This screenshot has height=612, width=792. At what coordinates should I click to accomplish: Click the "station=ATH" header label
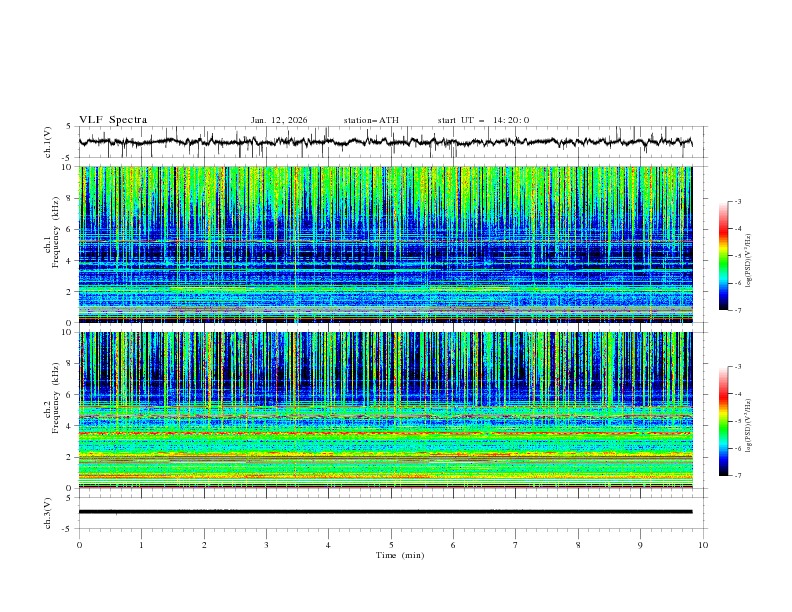pyautogui.click(x=371, y=120)
